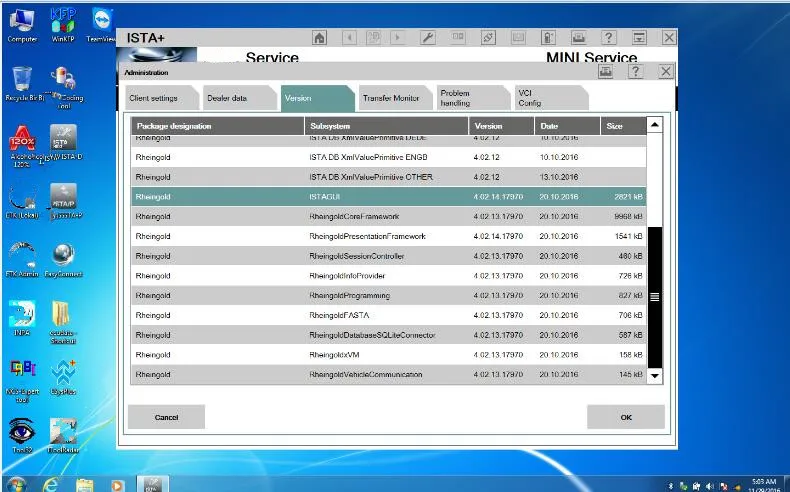
Task: Select the ISTA DB XmlValuePrimitive OTHER row
Action: click(388, 177)
